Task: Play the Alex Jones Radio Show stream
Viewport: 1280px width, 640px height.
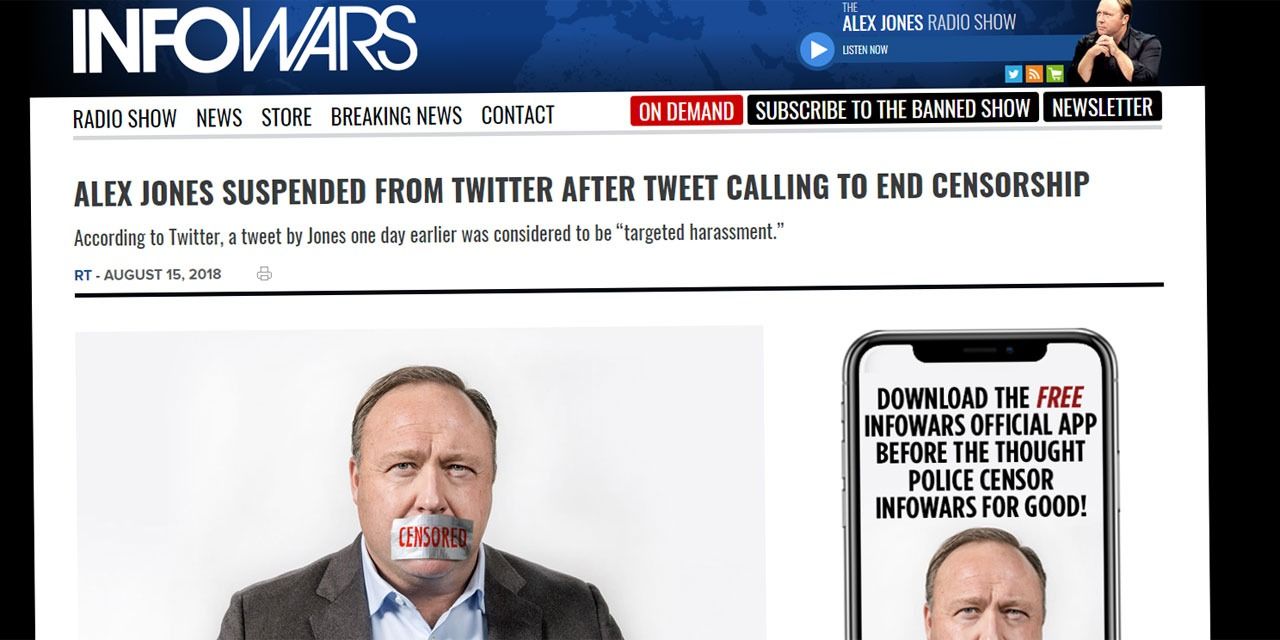Action: click(817, 50)
